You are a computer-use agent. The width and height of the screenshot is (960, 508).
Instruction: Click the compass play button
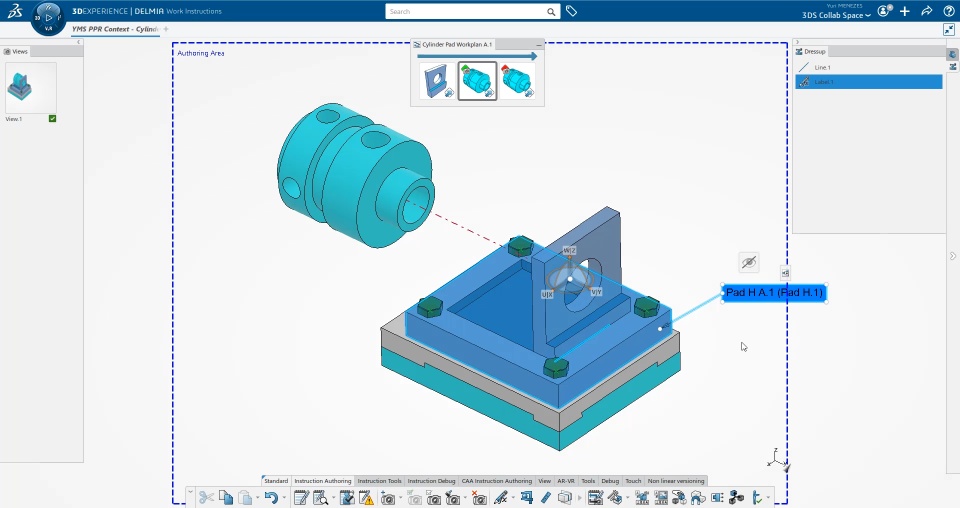click(49, 18)
